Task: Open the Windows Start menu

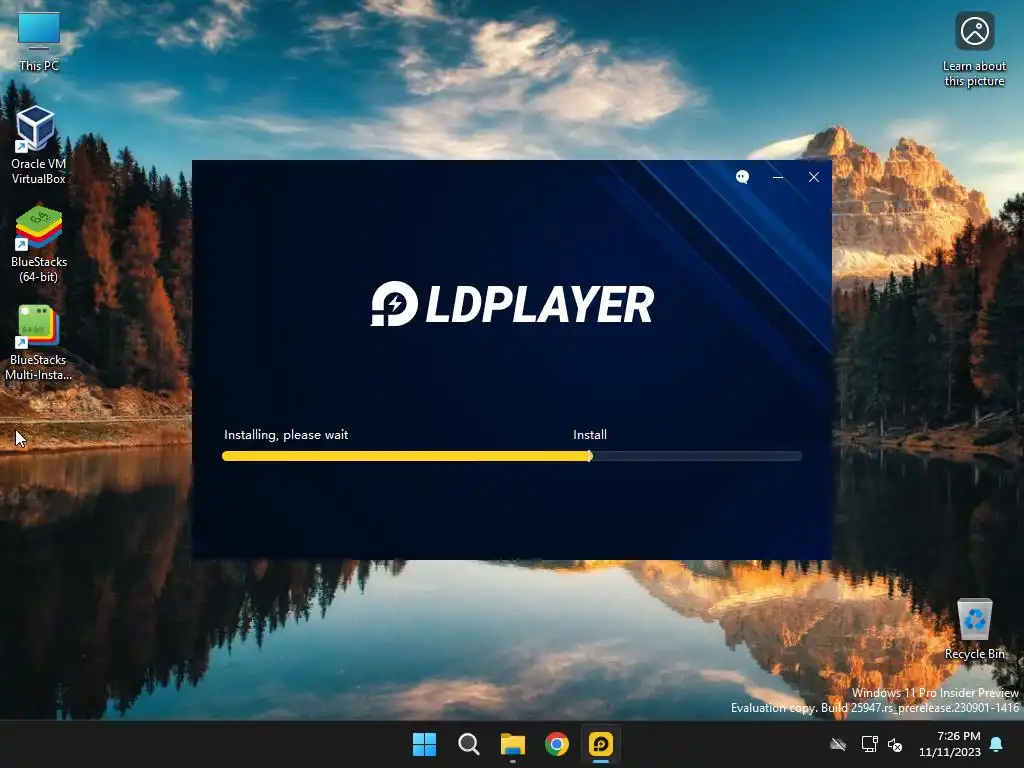Action: (x=424, y=744)
